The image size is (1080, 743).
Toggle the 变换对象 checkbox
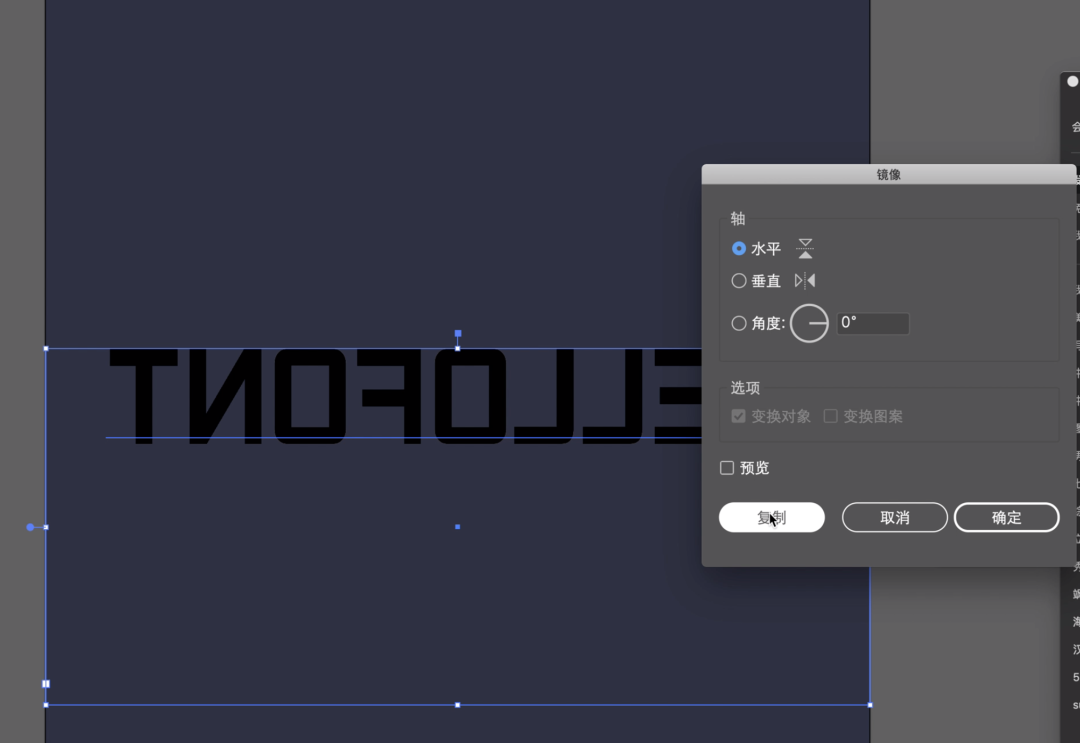tap(739, 416)
